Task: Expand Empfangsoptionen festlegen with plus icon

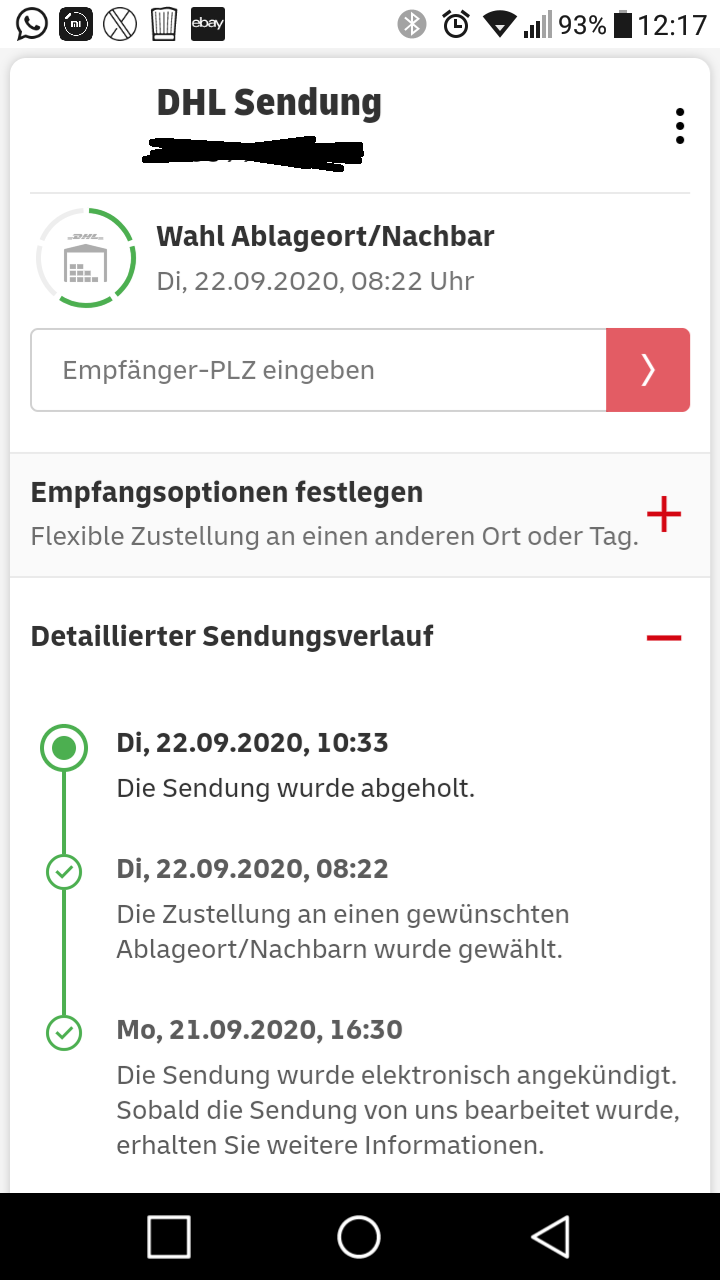Action: click(x=664, y=515)
